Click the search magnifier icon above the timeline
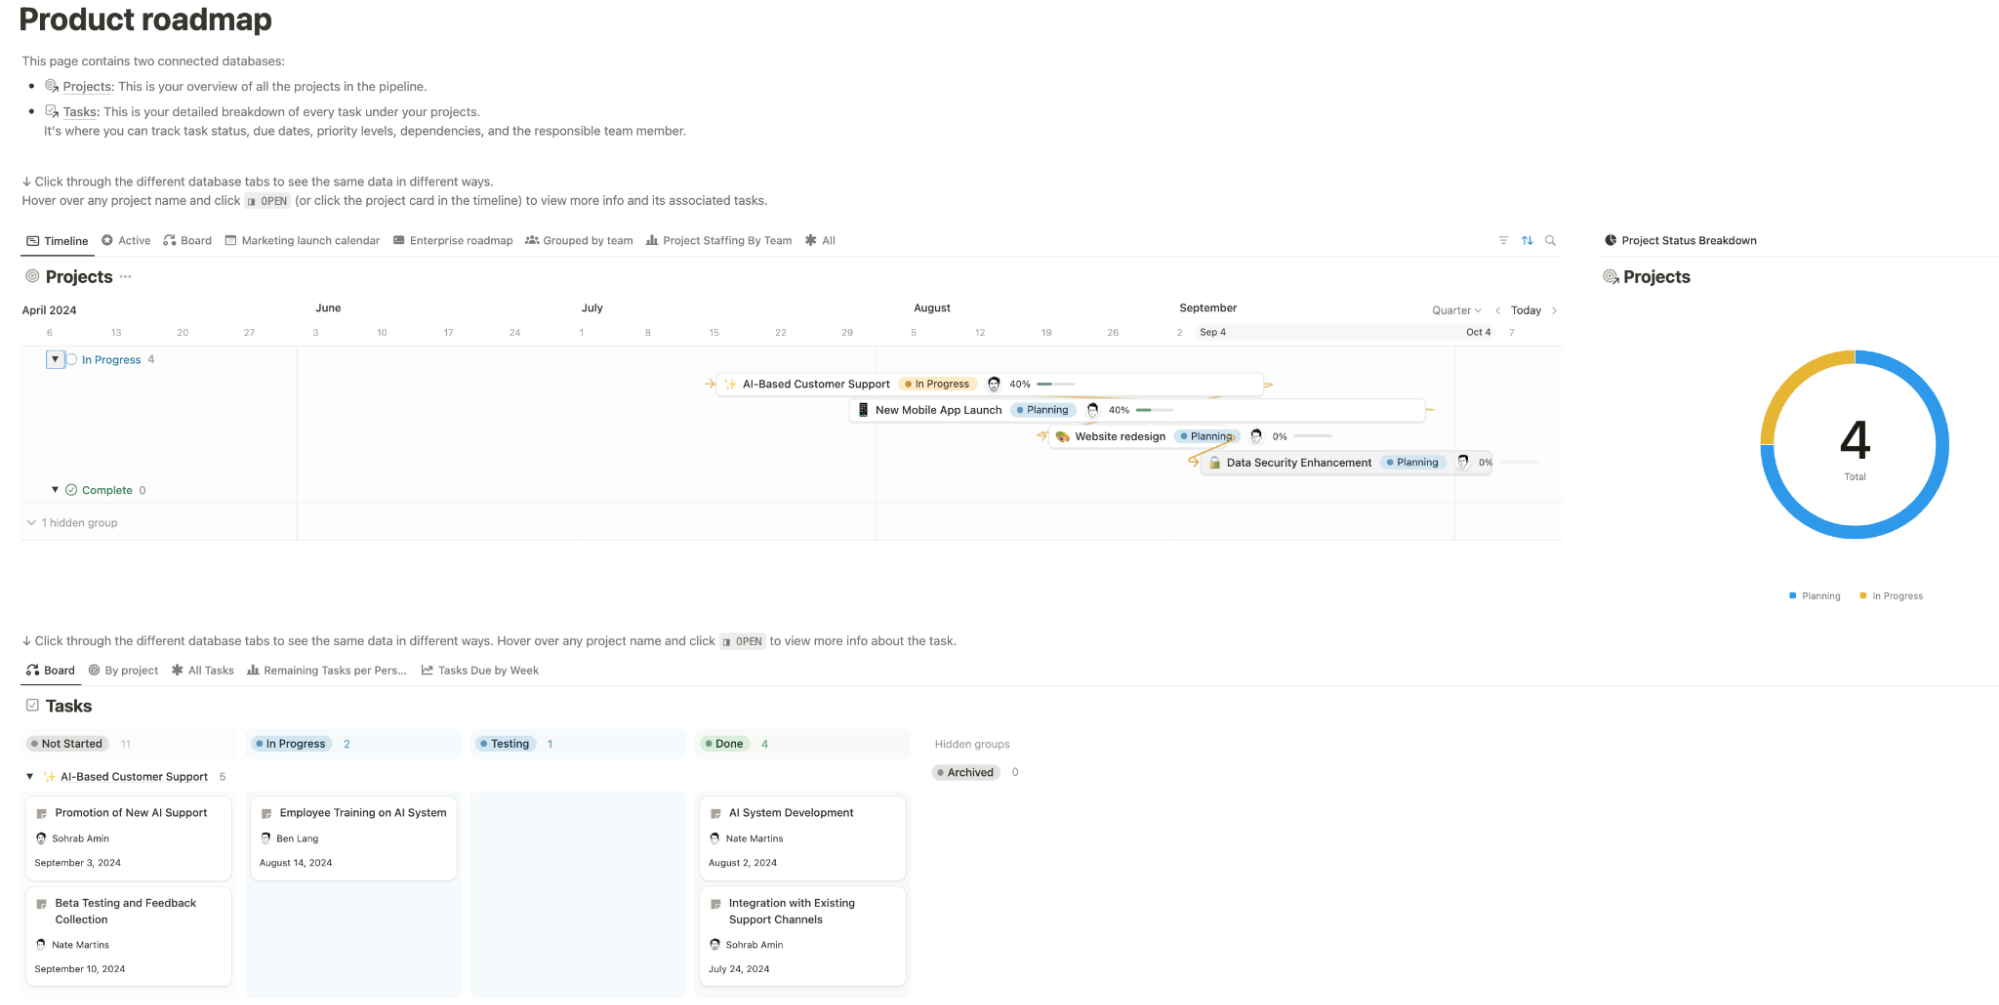This screenshot has width=1999, height=1005. coord(1551,241)
